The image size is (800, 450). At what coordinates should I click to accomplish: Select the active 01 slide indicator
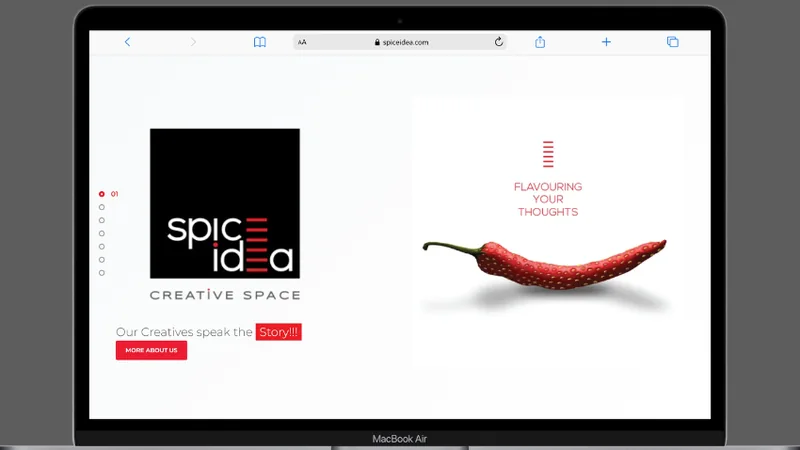point(102,194)
